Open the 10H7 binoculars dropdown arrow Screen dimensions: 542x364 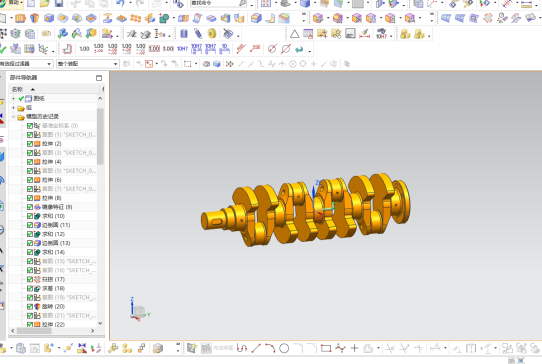(391, 36)
